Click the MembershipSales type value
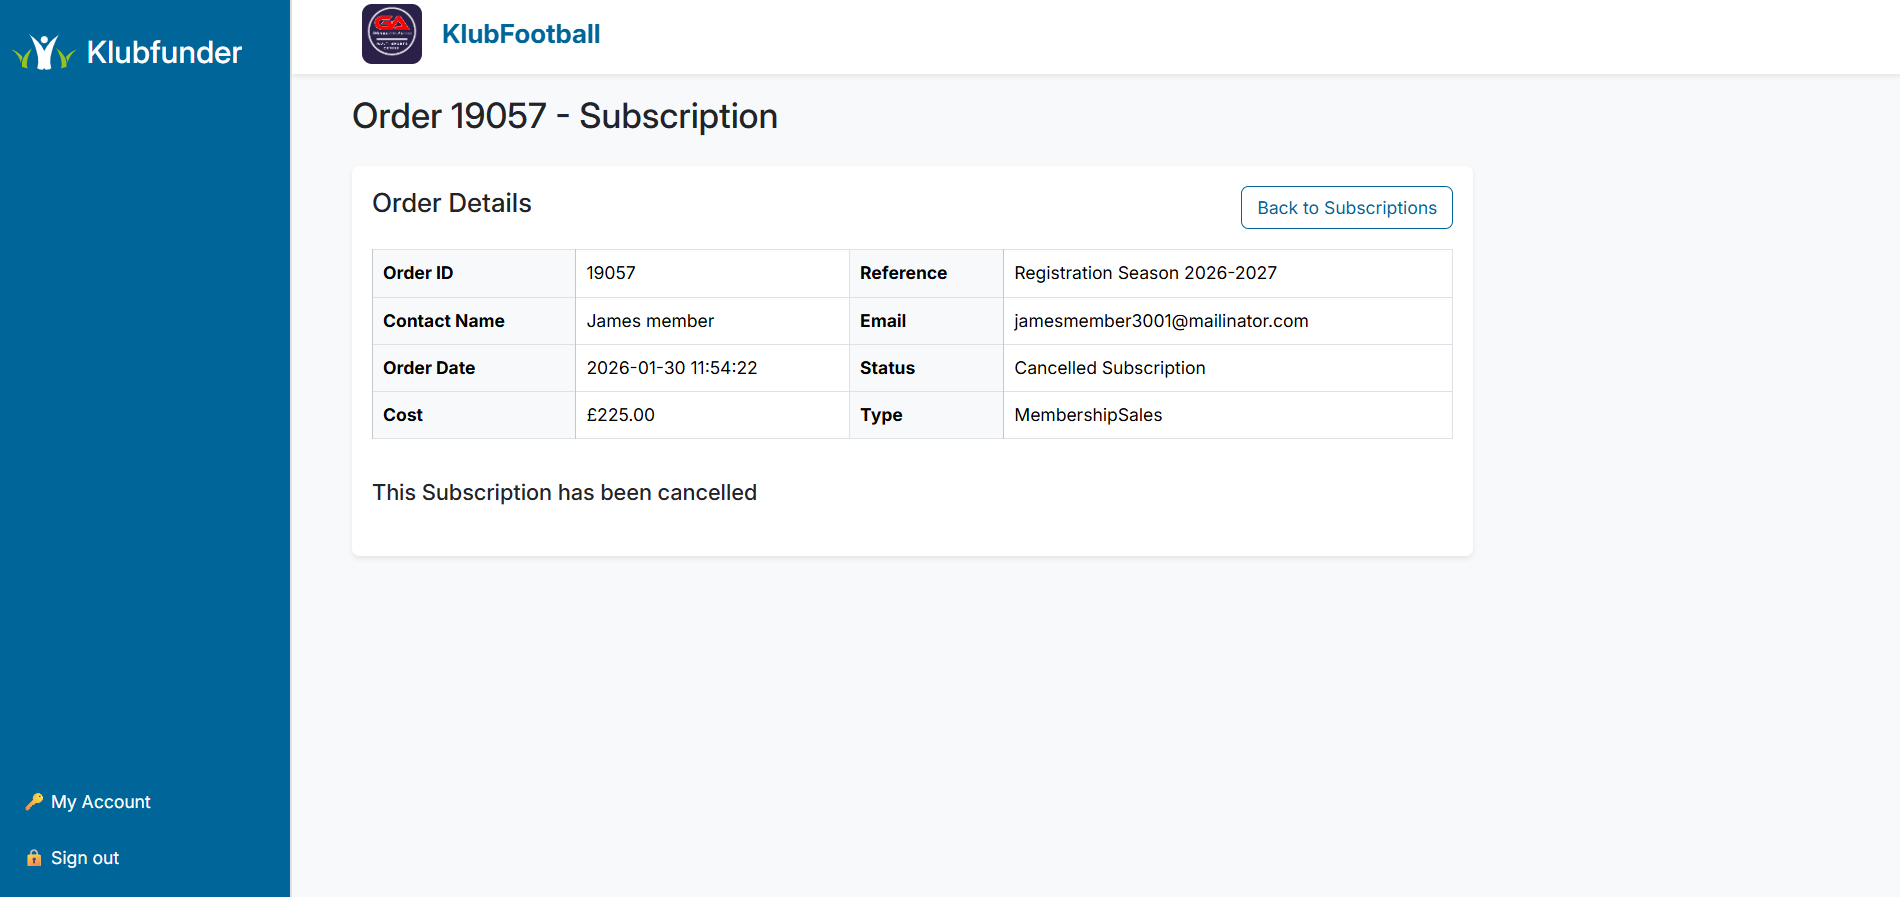Screen dimensions: 1900x897 click(x=1088, y=415)
